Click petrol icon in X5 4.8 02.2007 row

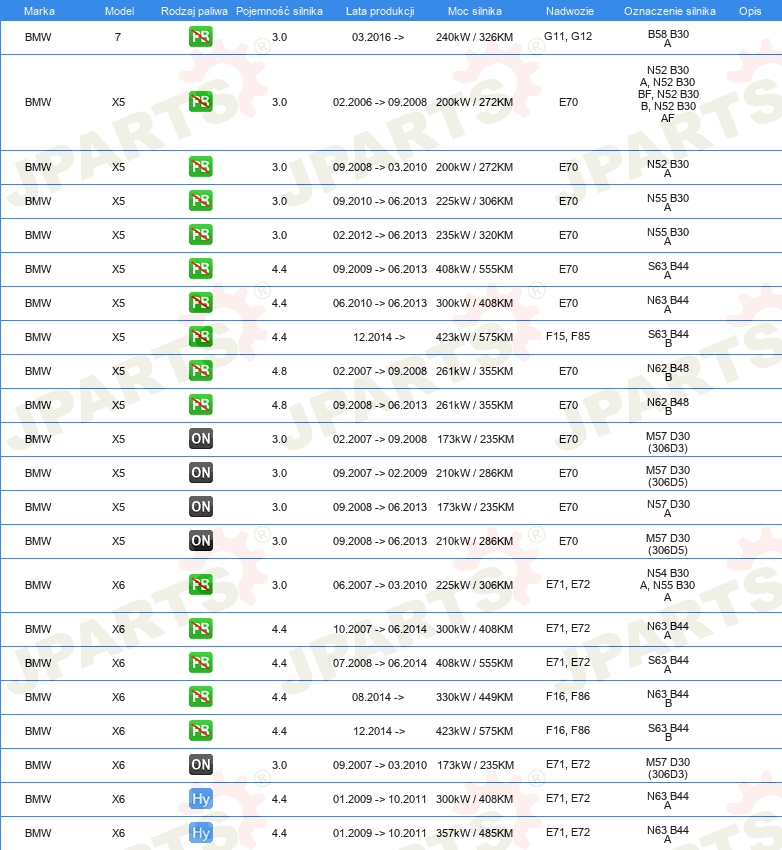click(201, 371)
